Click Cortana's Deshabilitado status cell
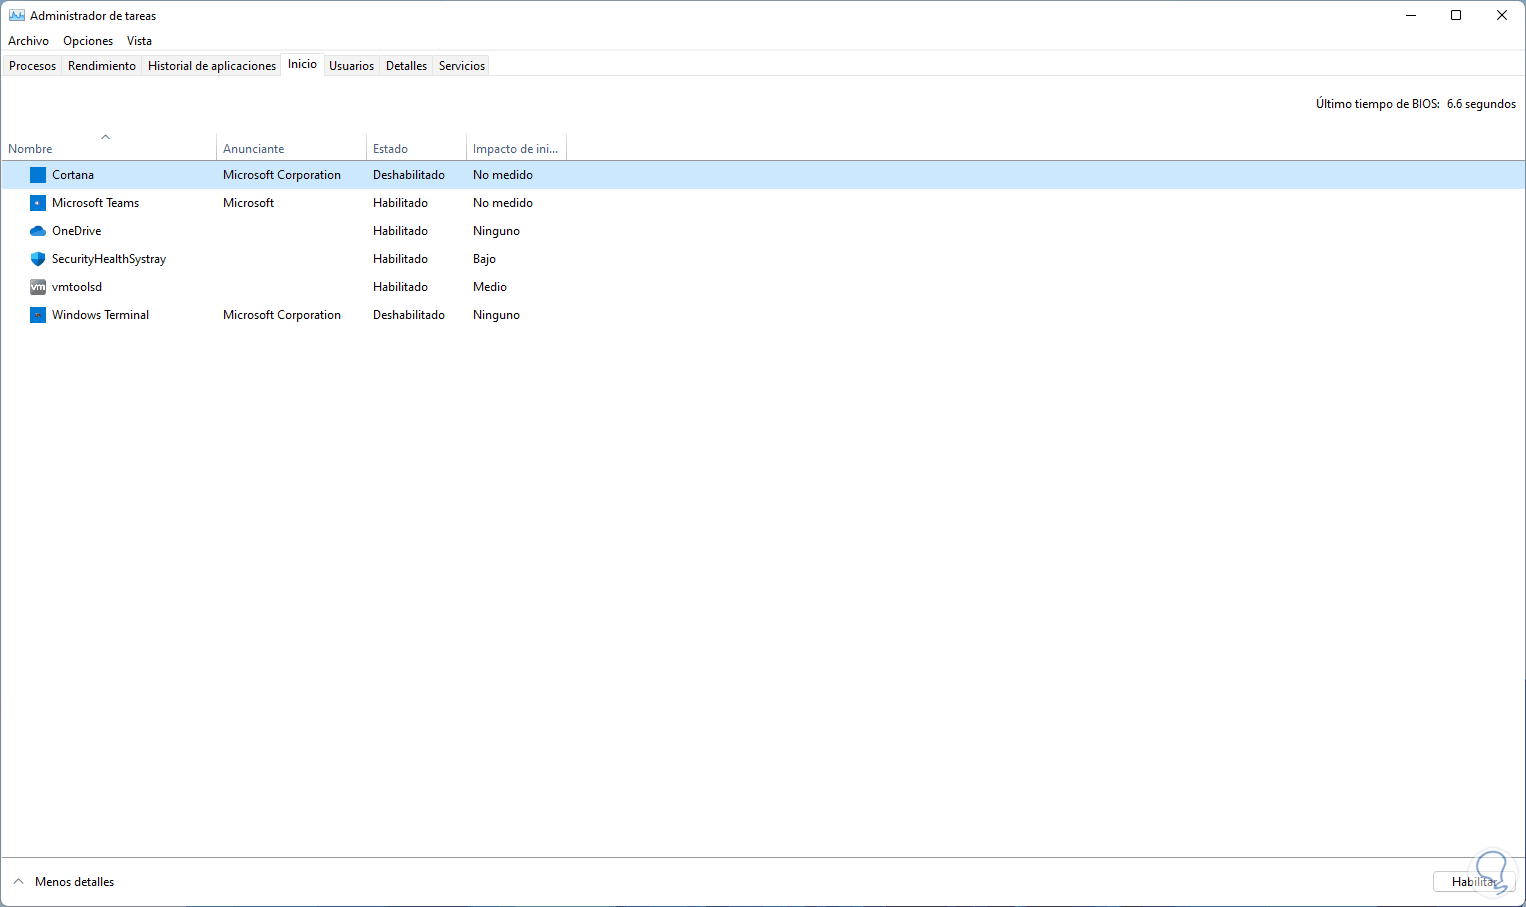1526x907 pixels. pos(409,175)
